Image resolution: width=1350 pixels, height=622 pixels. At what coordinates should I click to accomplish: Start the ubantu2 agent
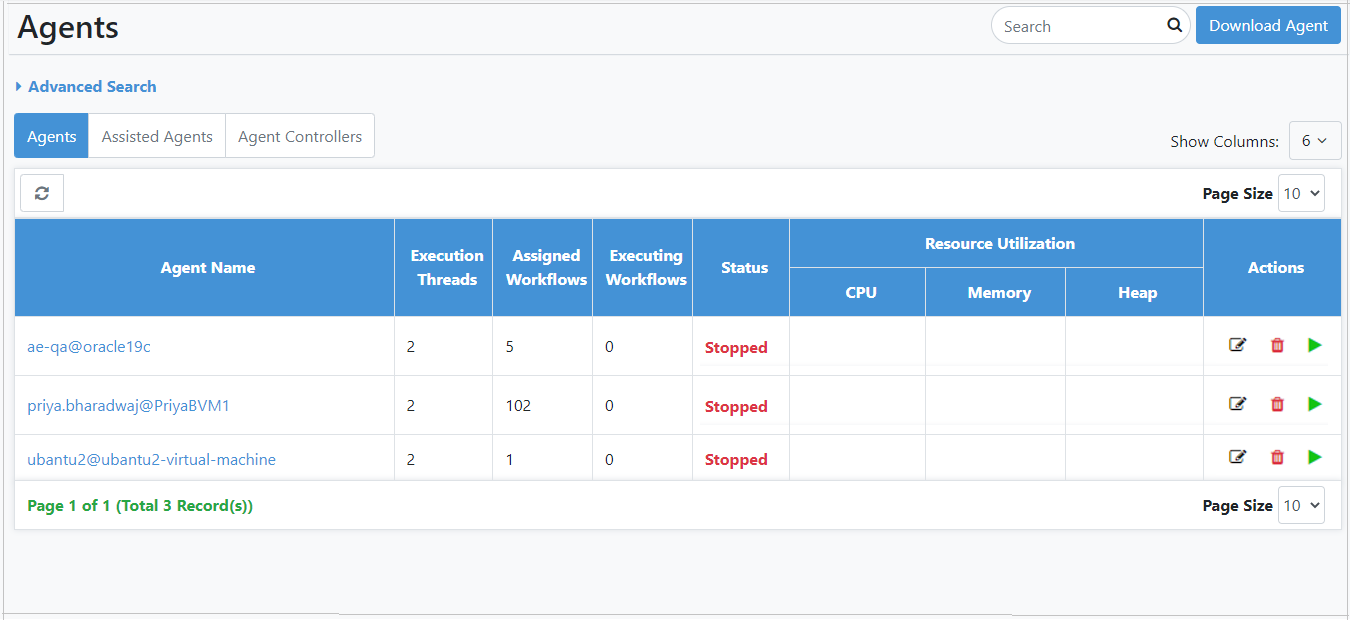(1315, 457)
